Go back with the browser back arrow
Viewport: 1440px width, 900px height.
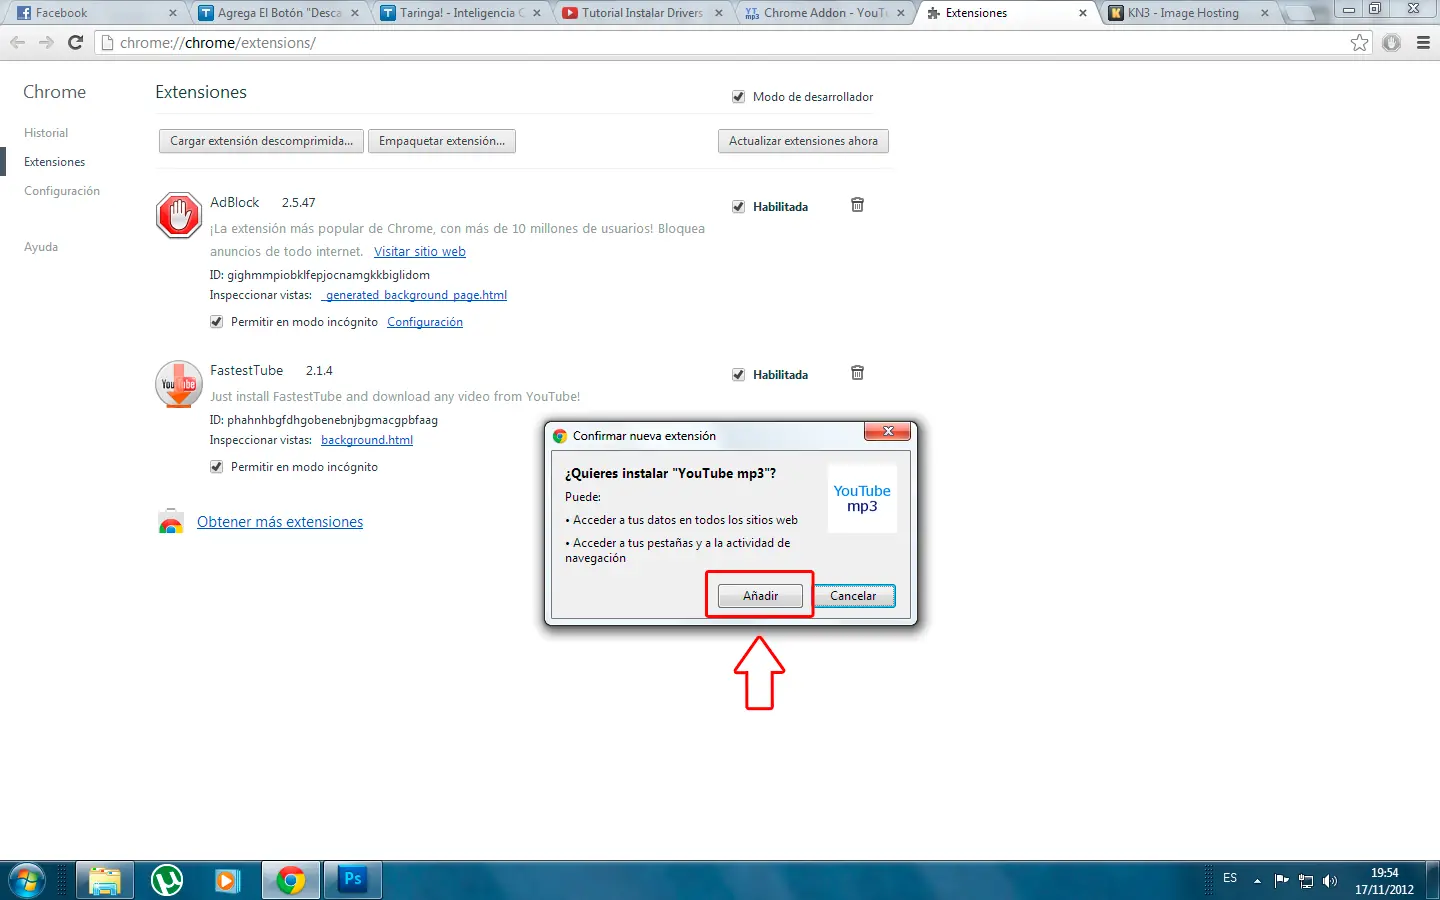(17, 43)
